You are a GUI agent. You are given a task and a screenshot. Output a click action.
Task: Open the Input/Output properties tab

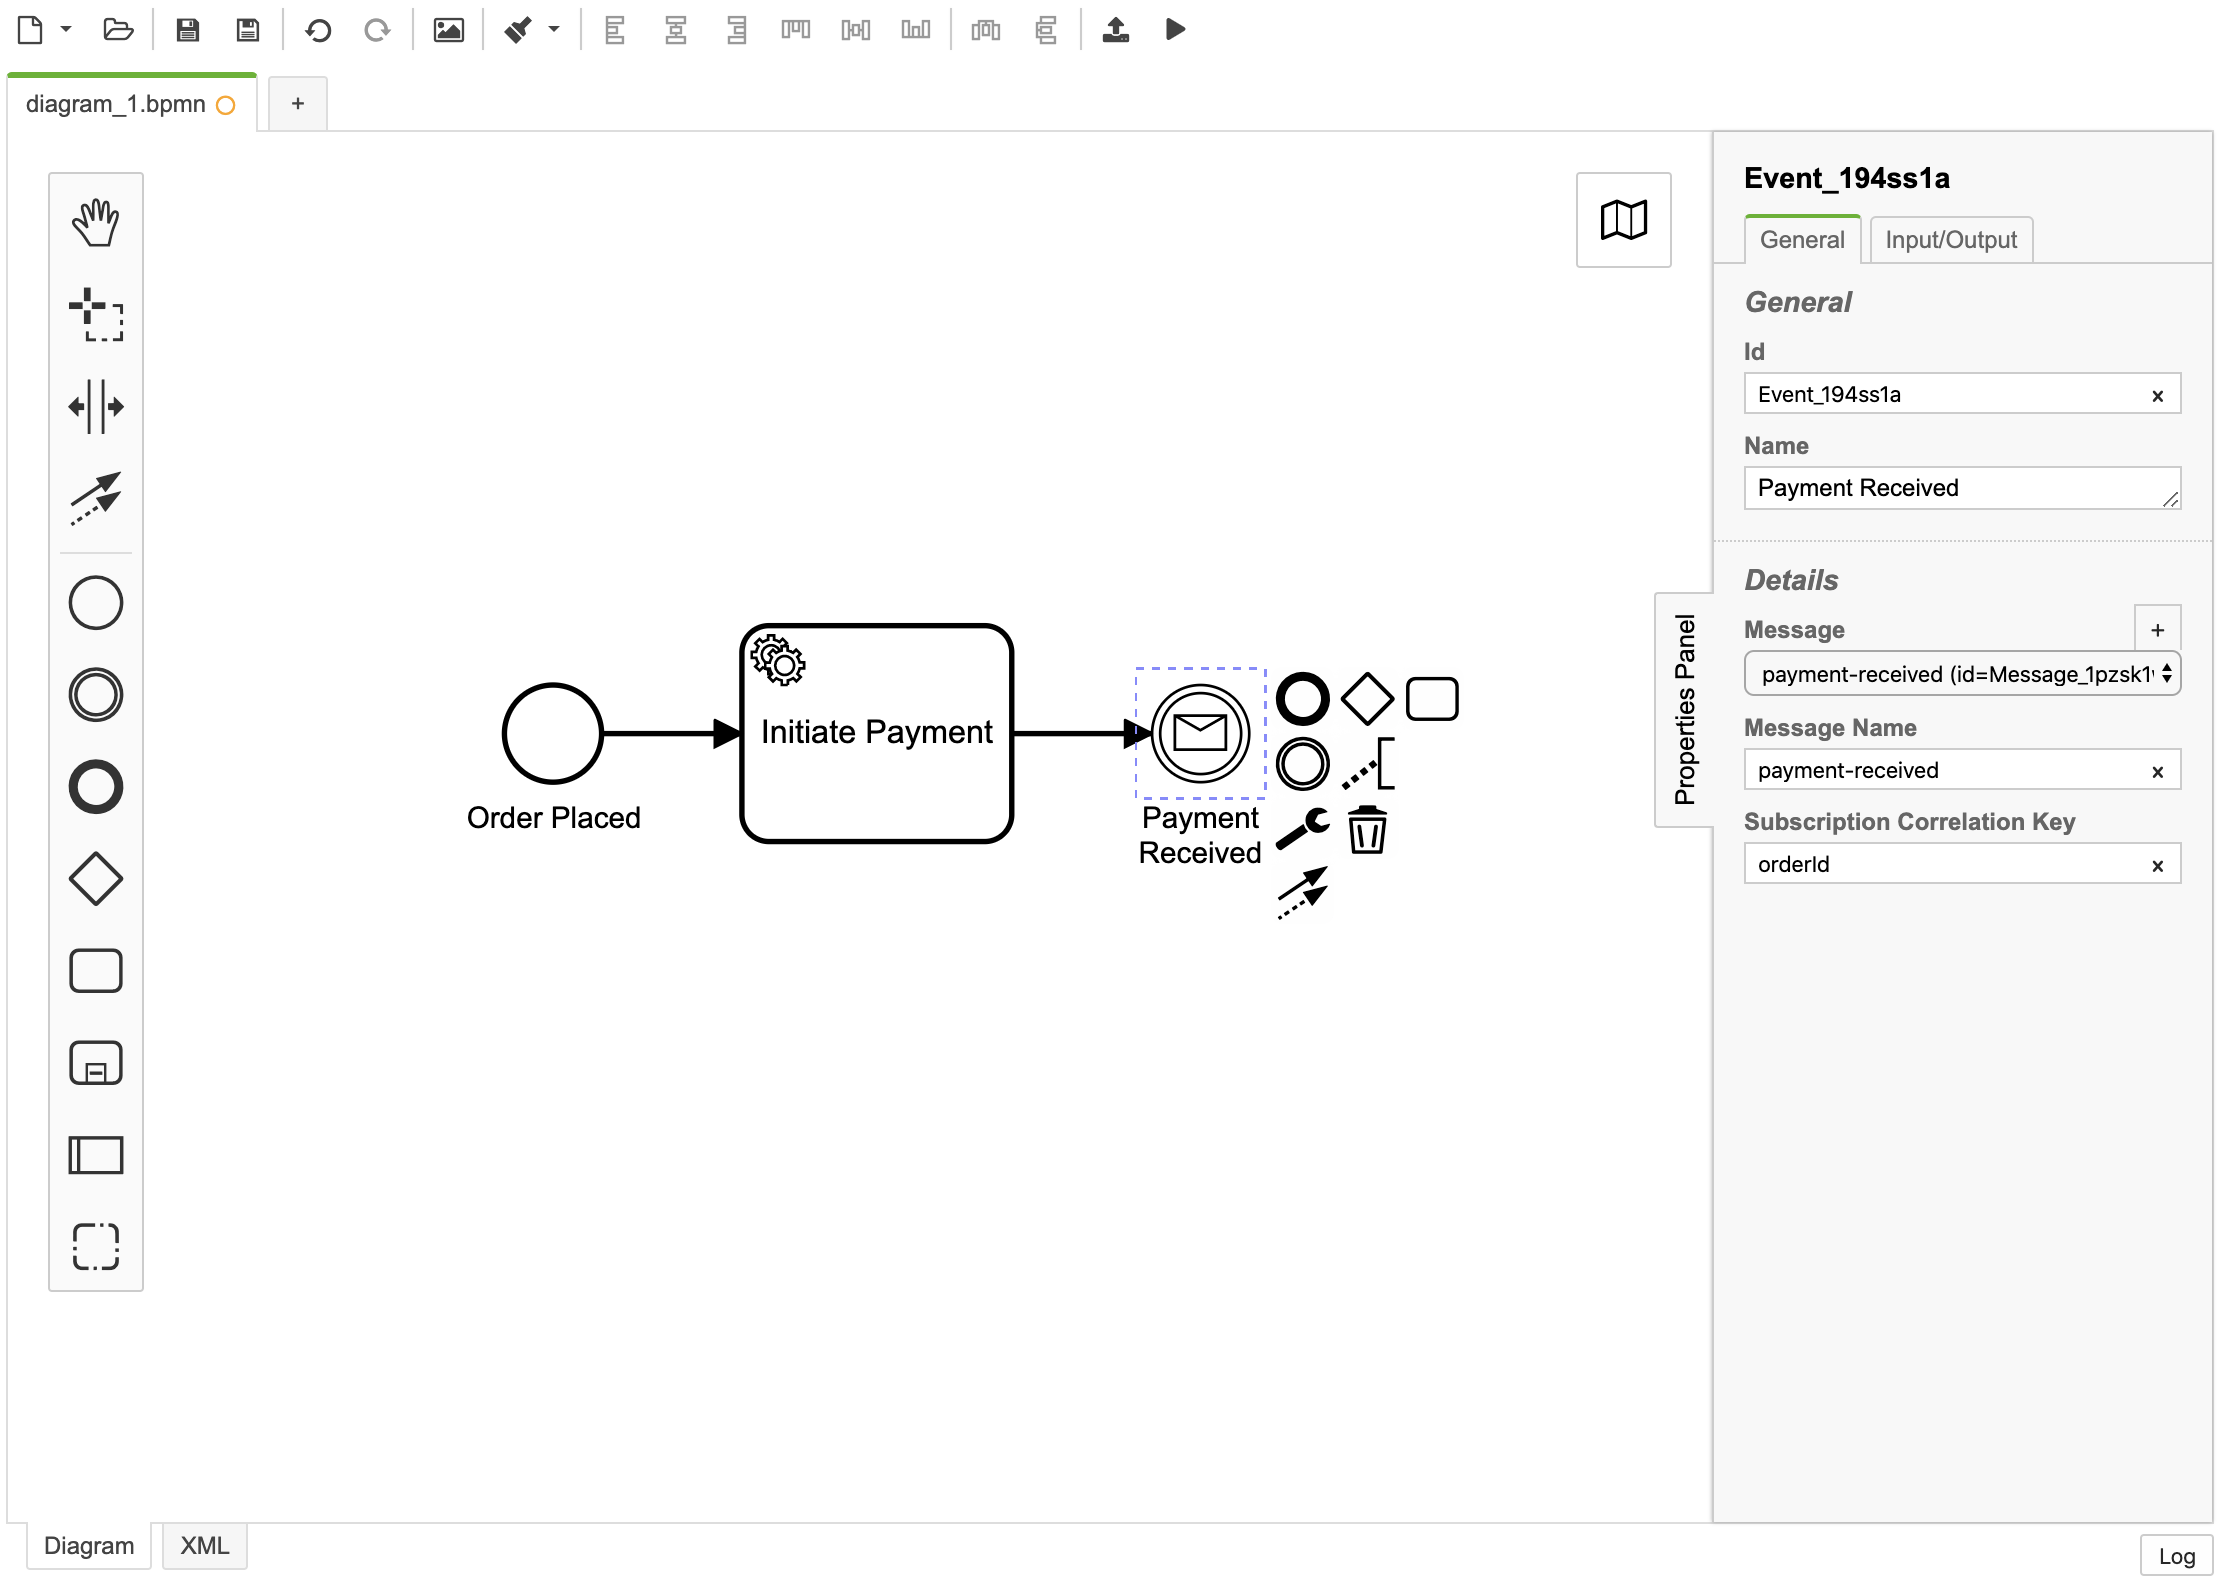coord(1951,240)
